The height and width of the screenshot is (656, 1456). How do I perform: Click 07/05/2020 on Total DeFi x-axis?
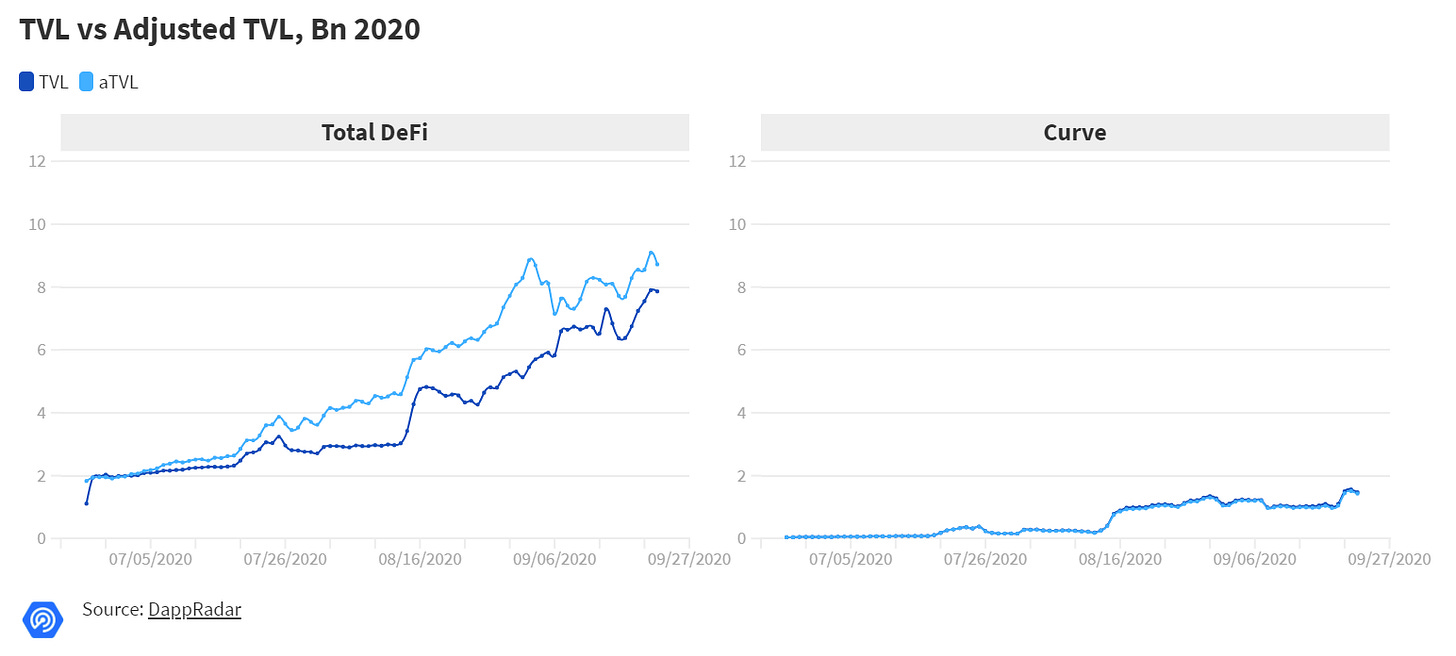[149, 558]
